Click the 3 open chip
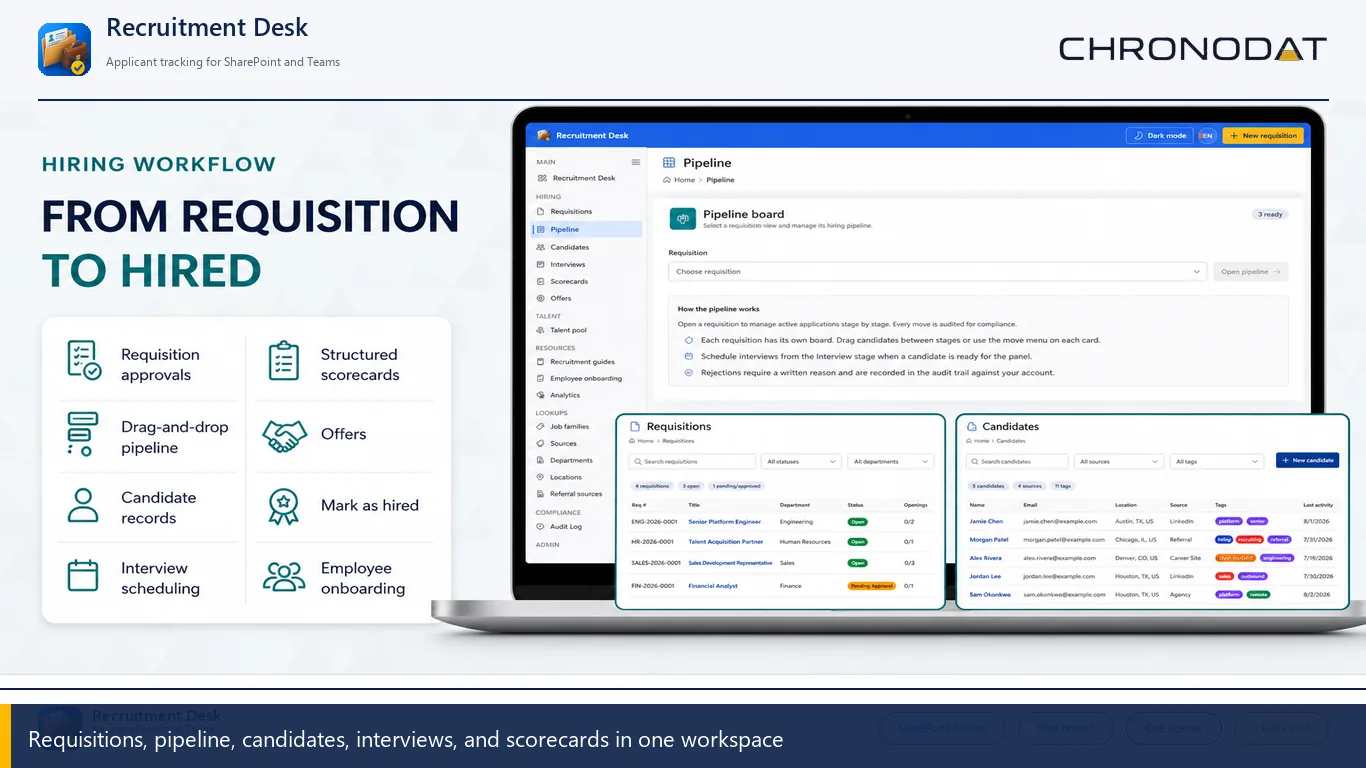The height and width of the screenshot is (768, 1366). click(x=692, y=486)
